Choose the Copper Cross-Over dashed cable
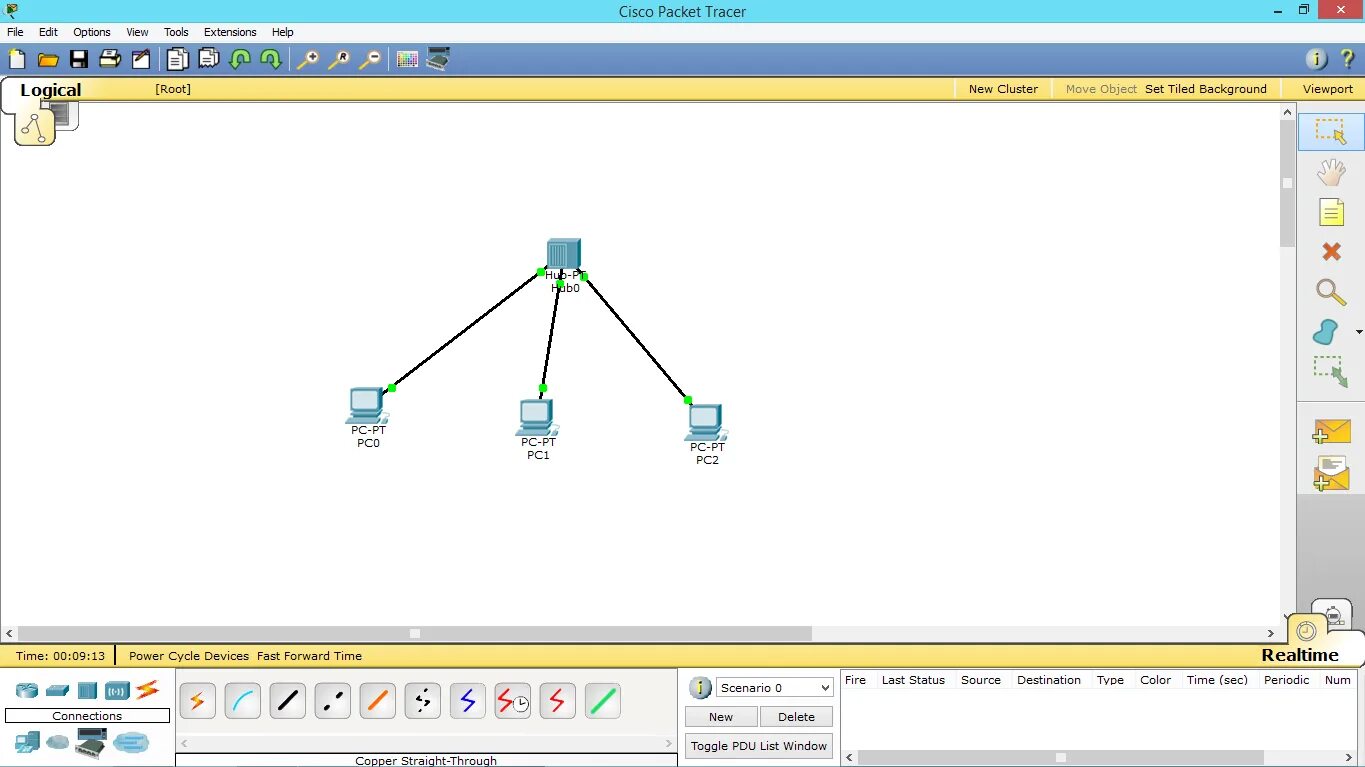This screenshot has width=1365, height=767. point(332,702)
